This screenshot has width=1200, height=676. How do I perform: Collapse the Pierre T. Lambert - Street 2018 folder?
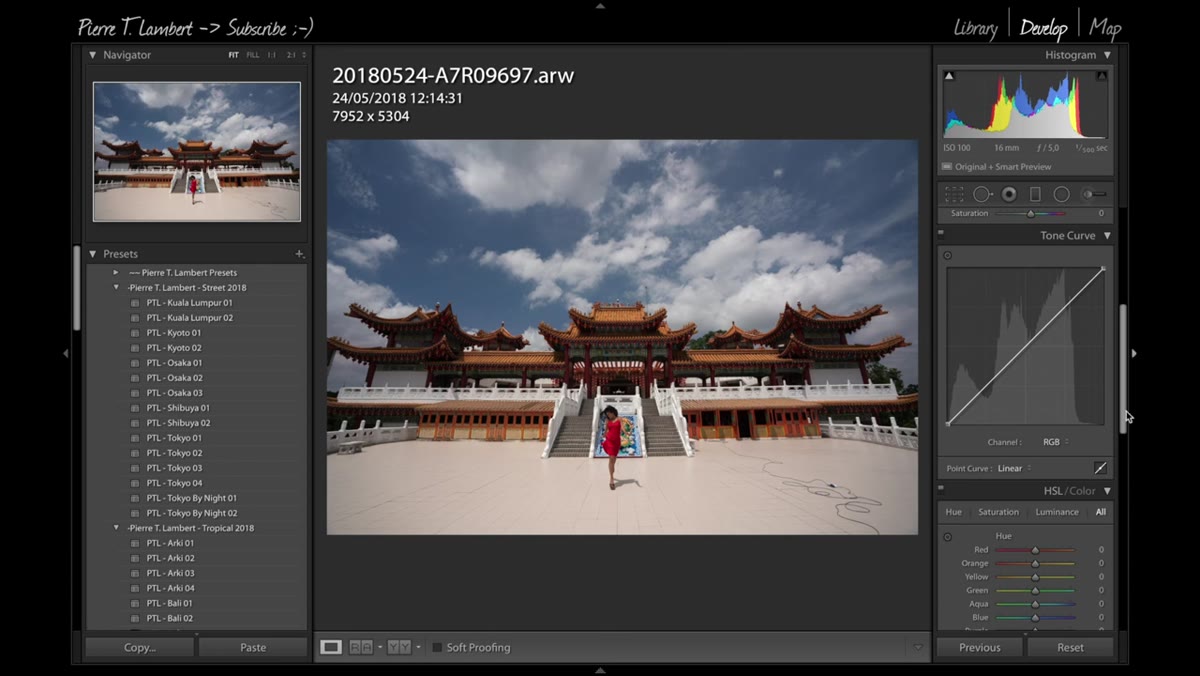[116, 288]
